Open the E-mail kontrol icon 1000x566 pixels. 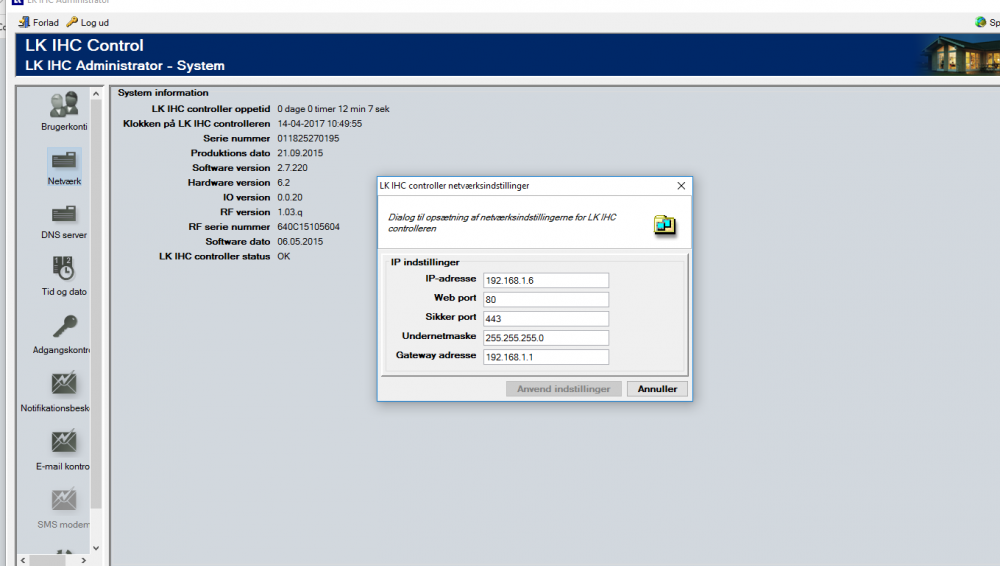pyautogui.click(x=64, y=442)
